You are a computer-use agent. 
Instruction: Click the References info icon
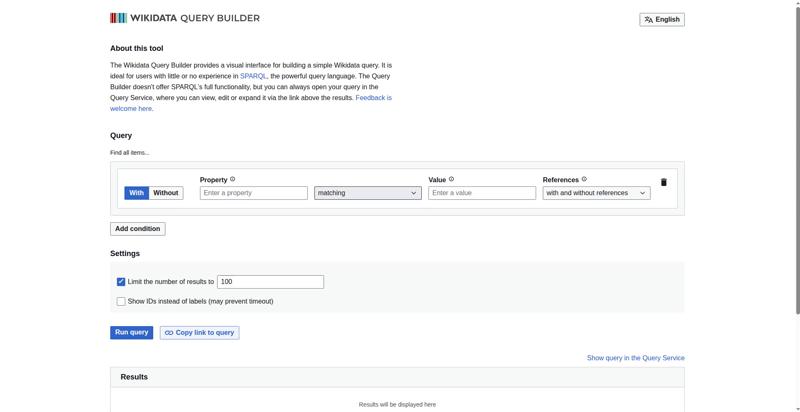tap(584, 180)
